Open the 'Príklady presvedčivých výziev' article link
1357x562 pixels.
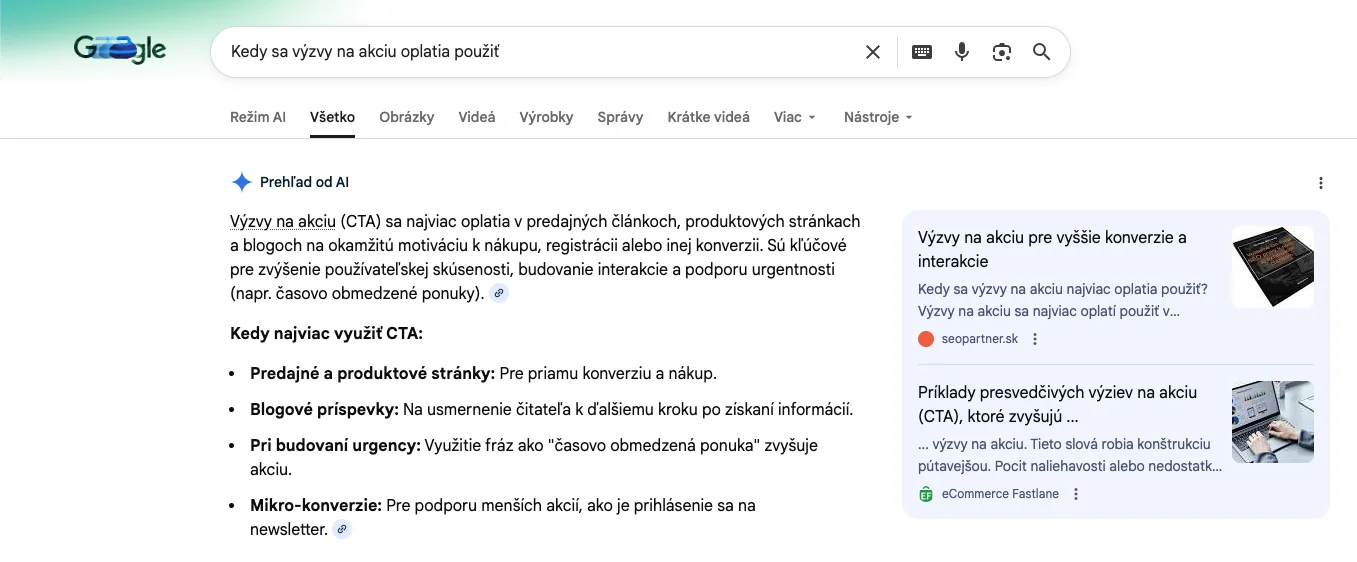(1057, 404)
